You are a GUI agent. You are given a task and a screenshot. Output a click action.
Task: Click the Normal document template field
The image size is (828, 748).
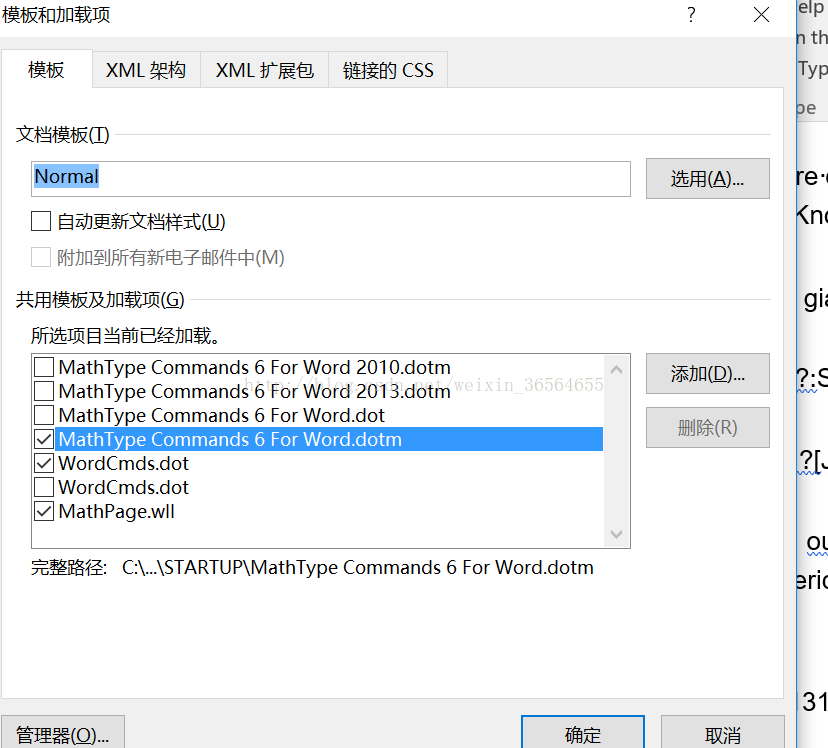click(331, 178)
